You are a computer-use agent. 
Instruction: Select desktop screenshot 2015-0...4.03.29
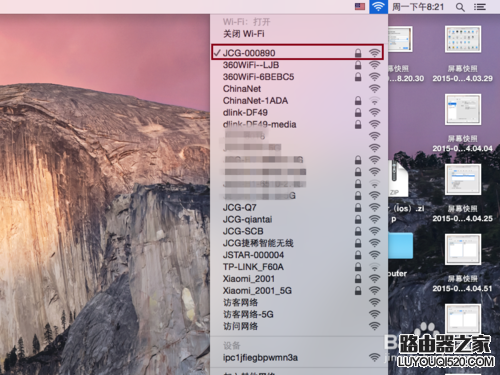tap(463, 39)
